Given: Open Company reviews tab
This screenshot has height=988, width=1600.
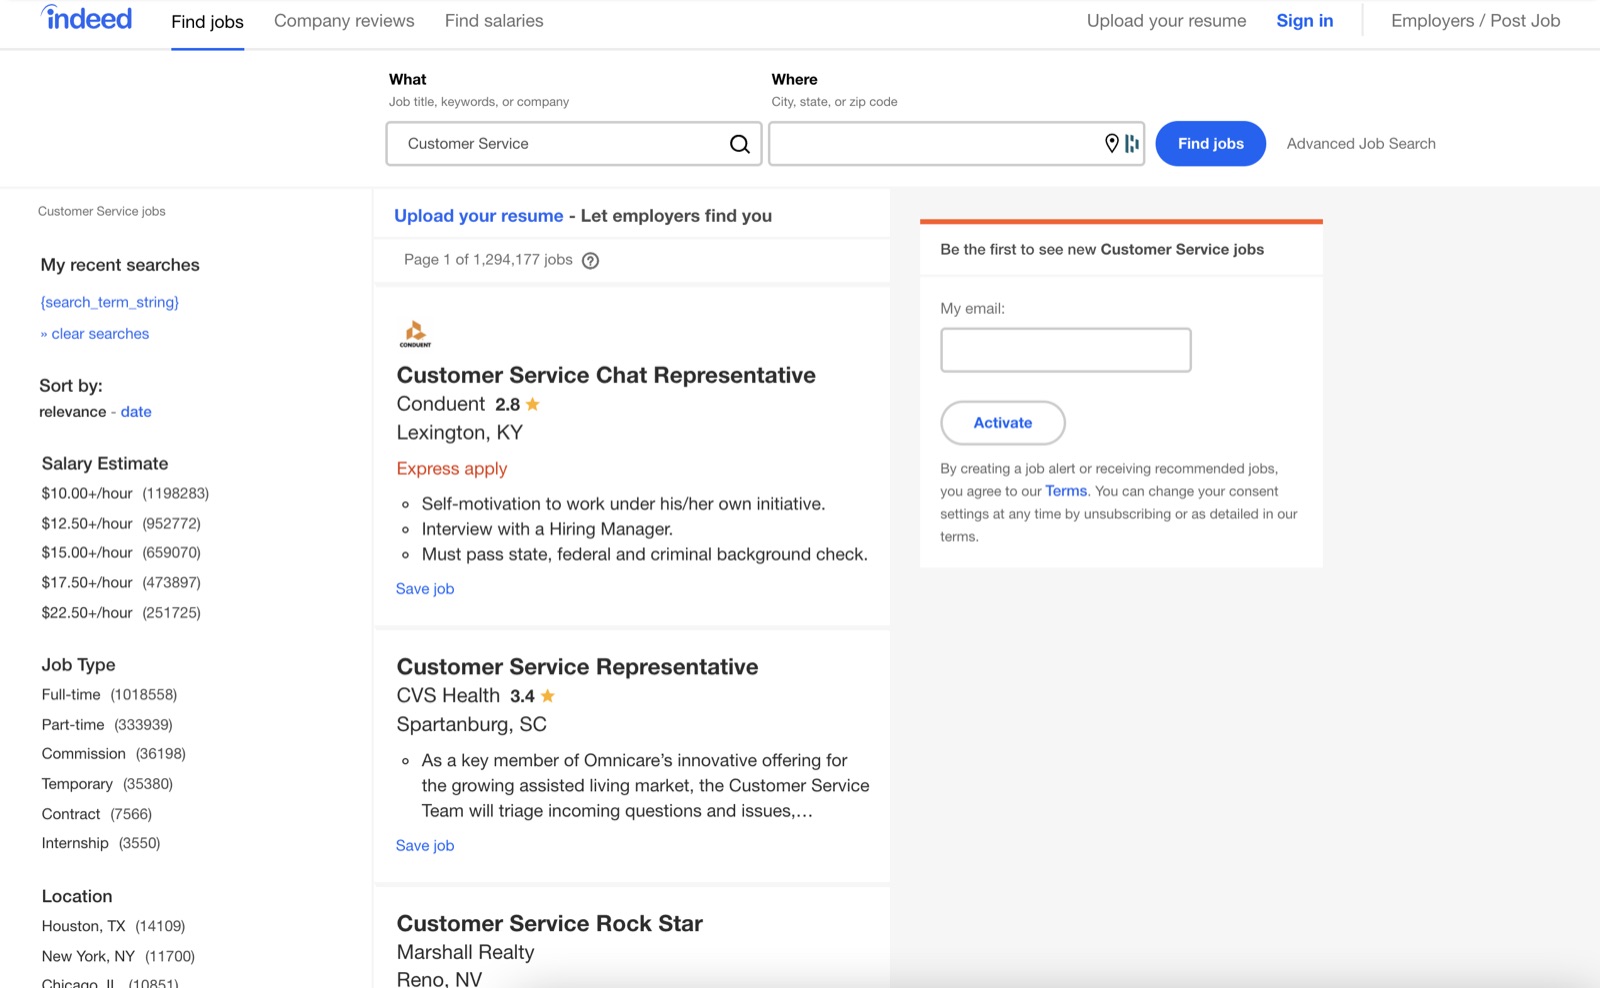Looking at the screenshot, I should [344, 21].
